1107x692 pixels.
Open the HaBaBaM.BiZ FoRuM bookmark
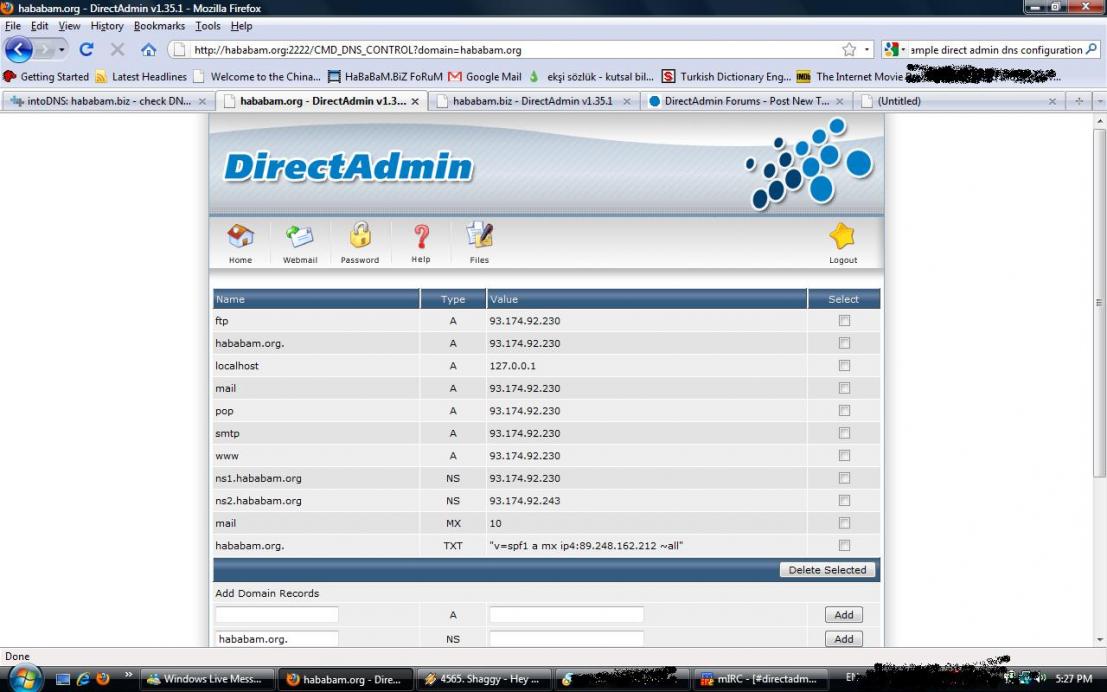coord(385,76)
